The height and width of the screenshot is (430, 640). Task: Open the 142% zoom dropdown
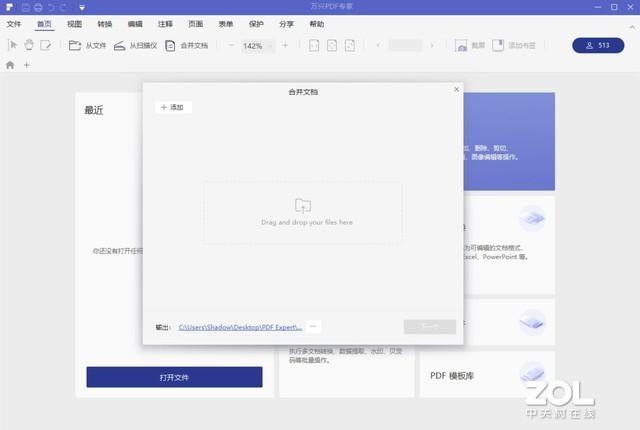[x=258, y=46]
